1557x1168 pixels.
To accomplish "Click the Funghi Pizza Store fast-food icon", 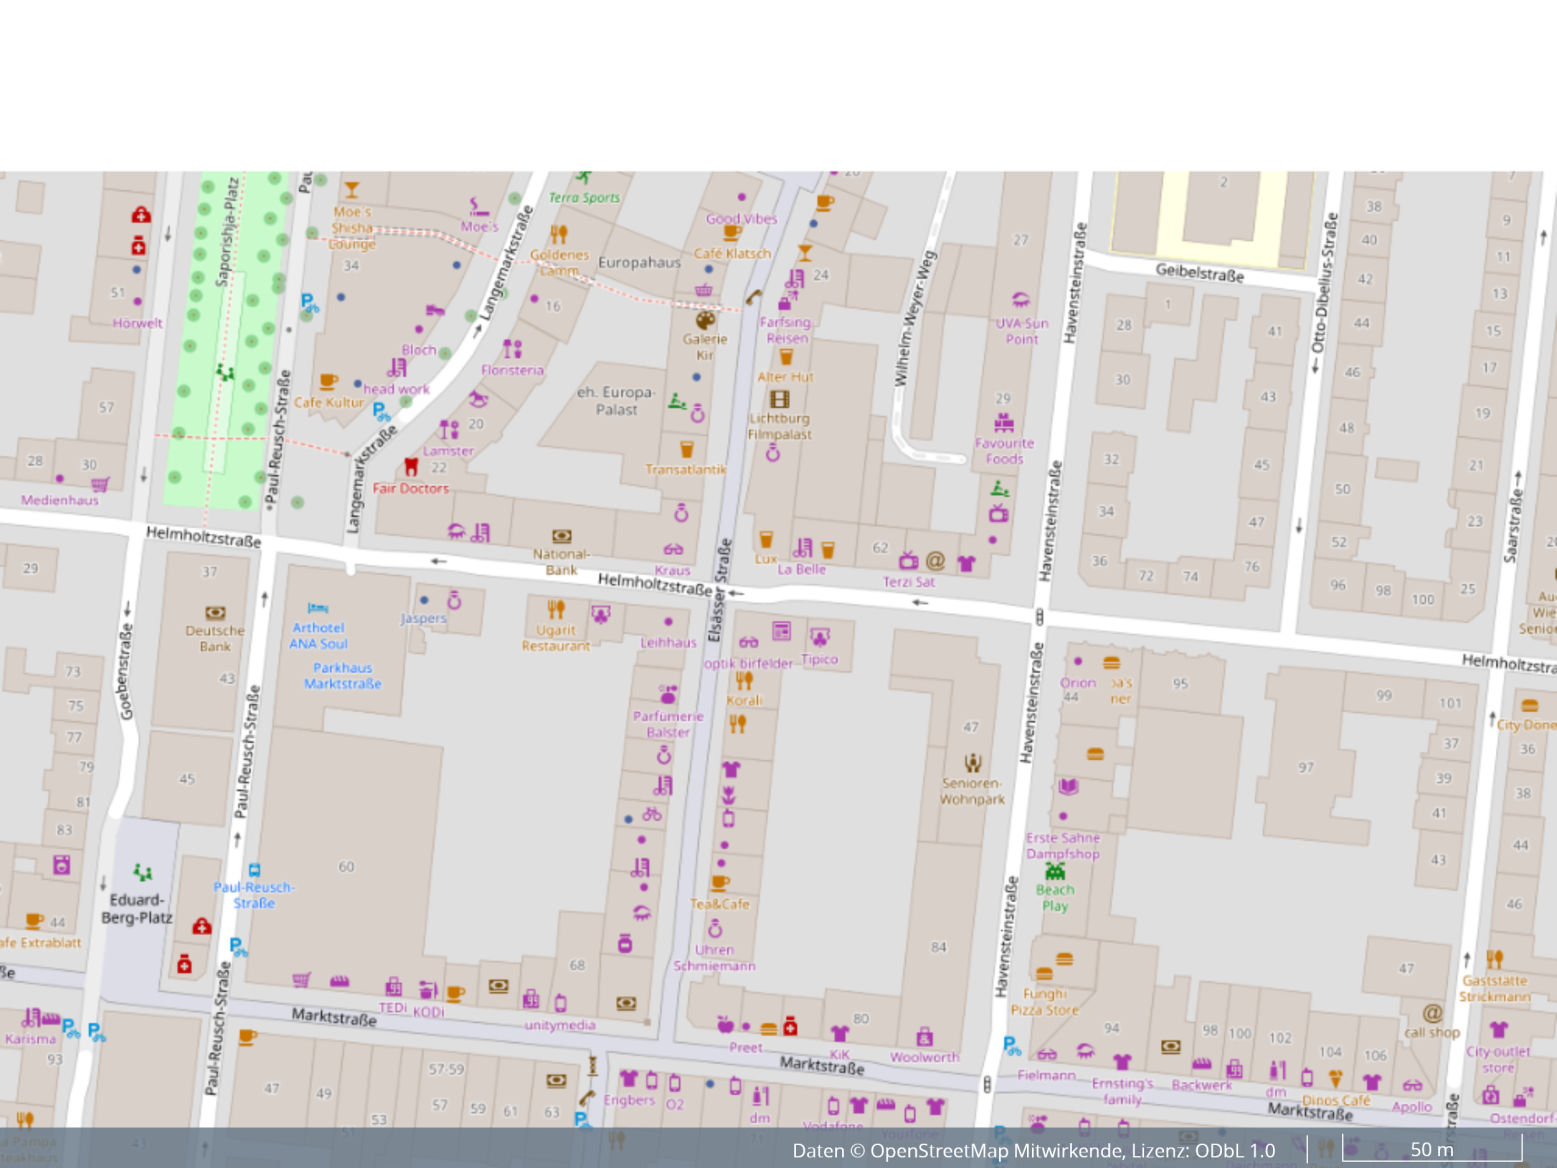I will (x=1044, y=973).
